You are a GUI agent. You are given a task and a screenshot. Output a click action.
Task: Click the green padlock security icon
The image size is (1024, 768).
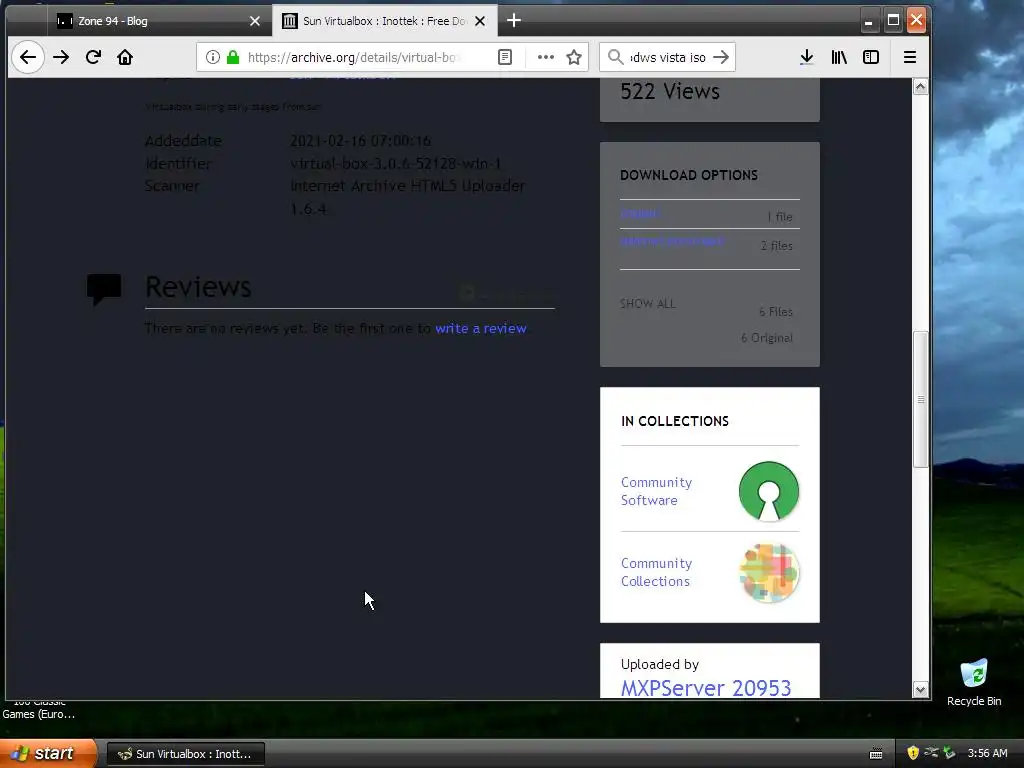tap(232, 57)
